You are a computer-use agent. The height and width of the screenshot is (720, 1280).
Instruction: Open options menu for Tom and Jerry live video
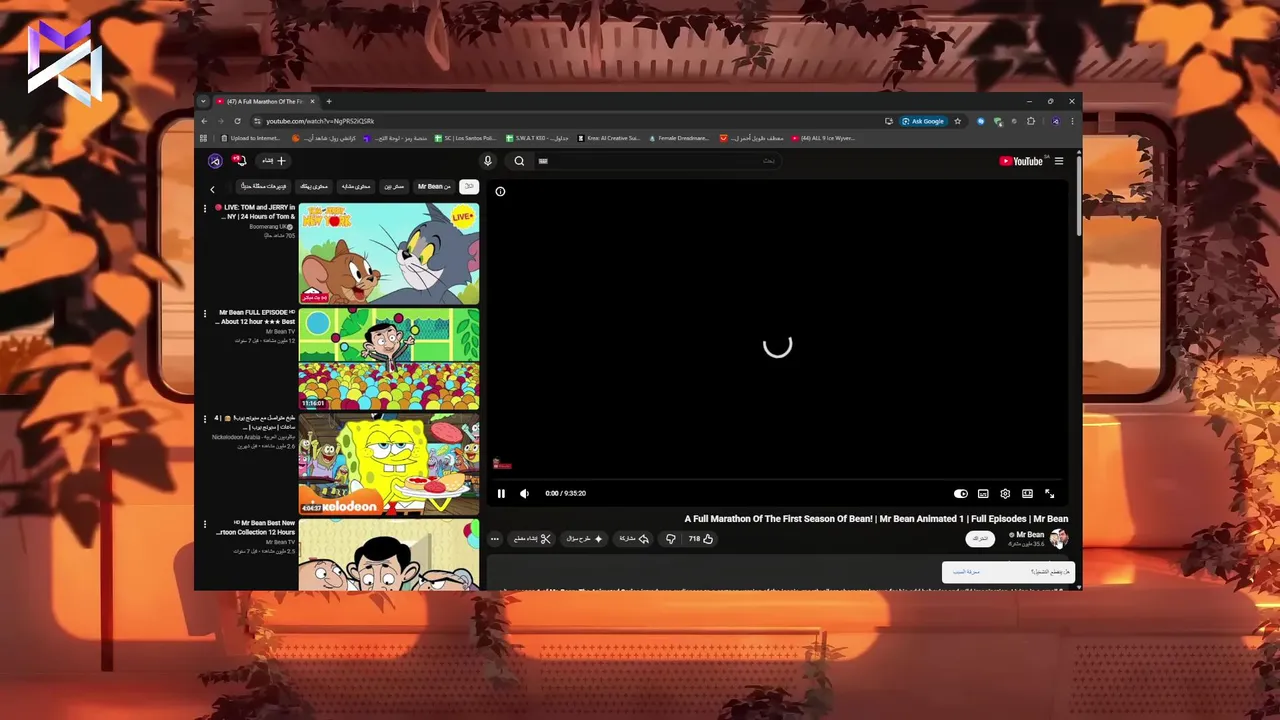[x=205, y=209]
